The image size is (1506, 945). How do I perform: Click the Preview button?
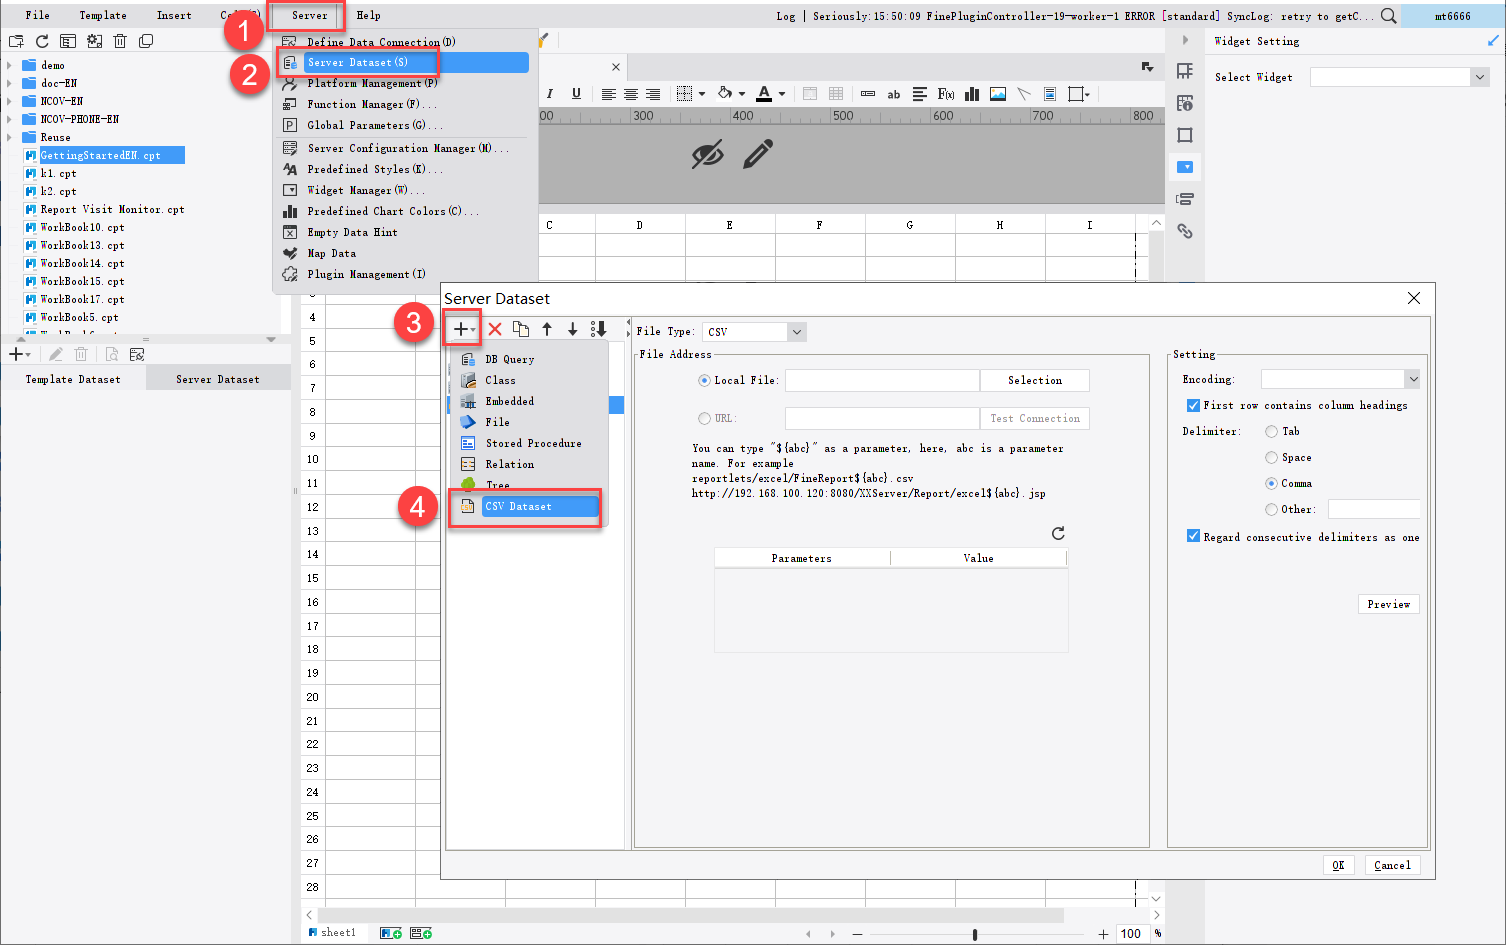coord(1389,604)
